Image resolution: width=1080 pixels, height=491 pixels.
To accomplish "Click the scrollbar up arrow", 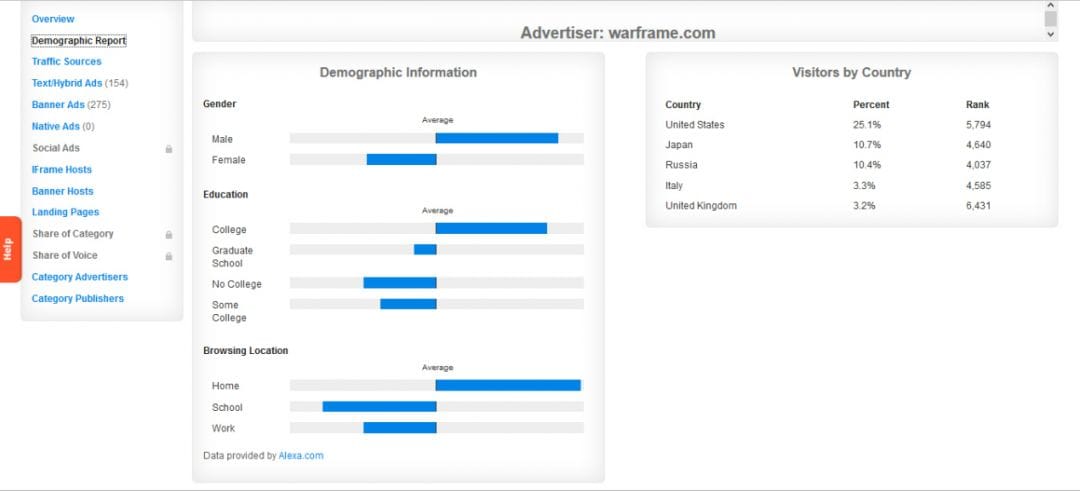I will point(1050,5).
